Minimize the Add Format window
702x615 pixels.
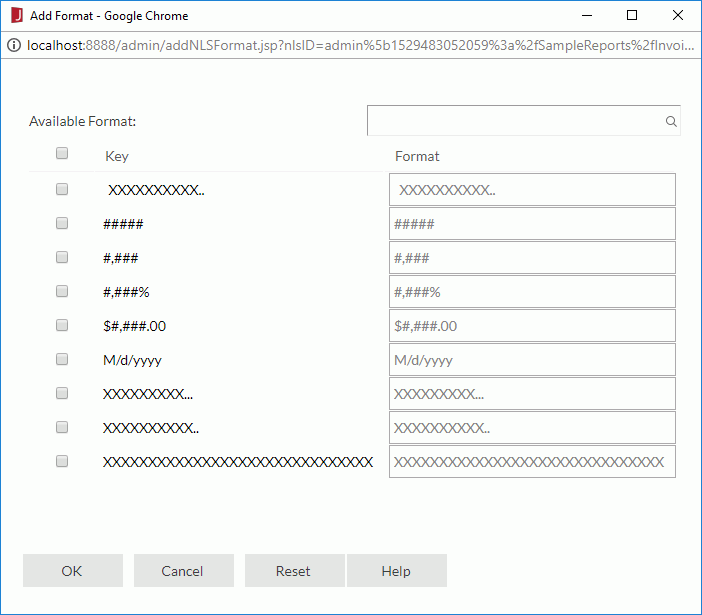pos(587,15)
